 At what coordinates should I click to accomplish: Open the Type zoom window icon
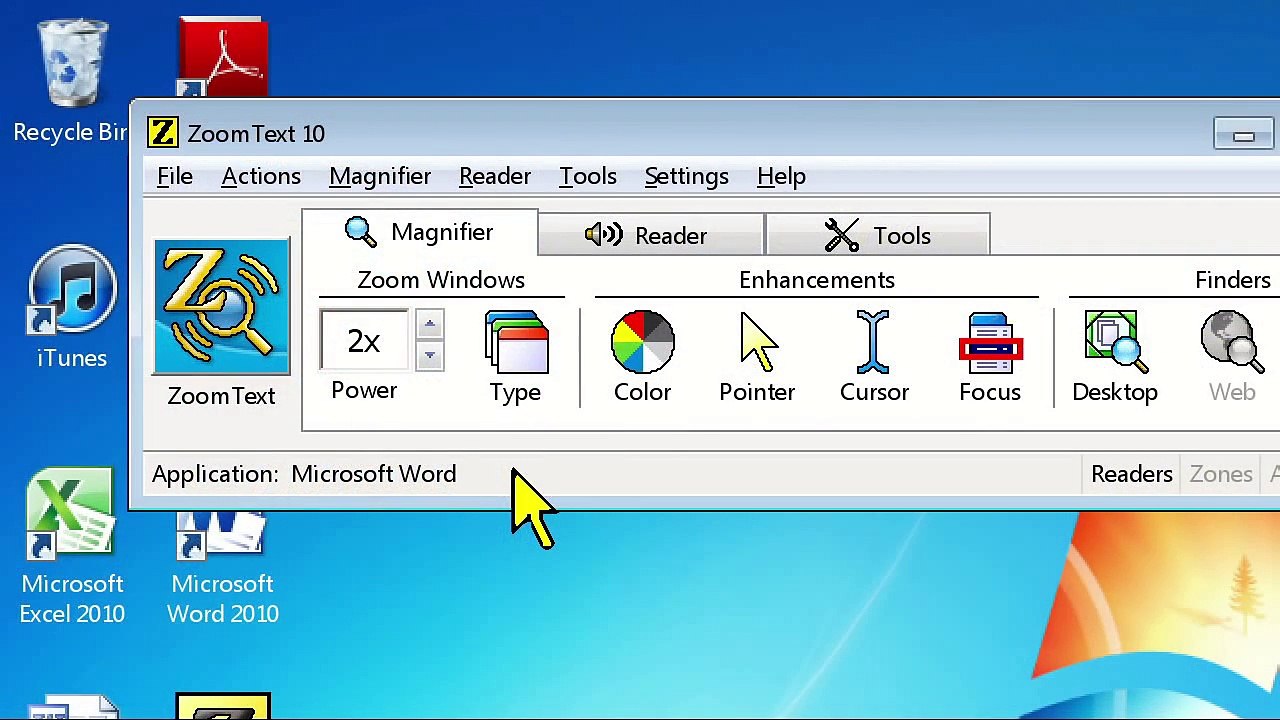point(516,342)
